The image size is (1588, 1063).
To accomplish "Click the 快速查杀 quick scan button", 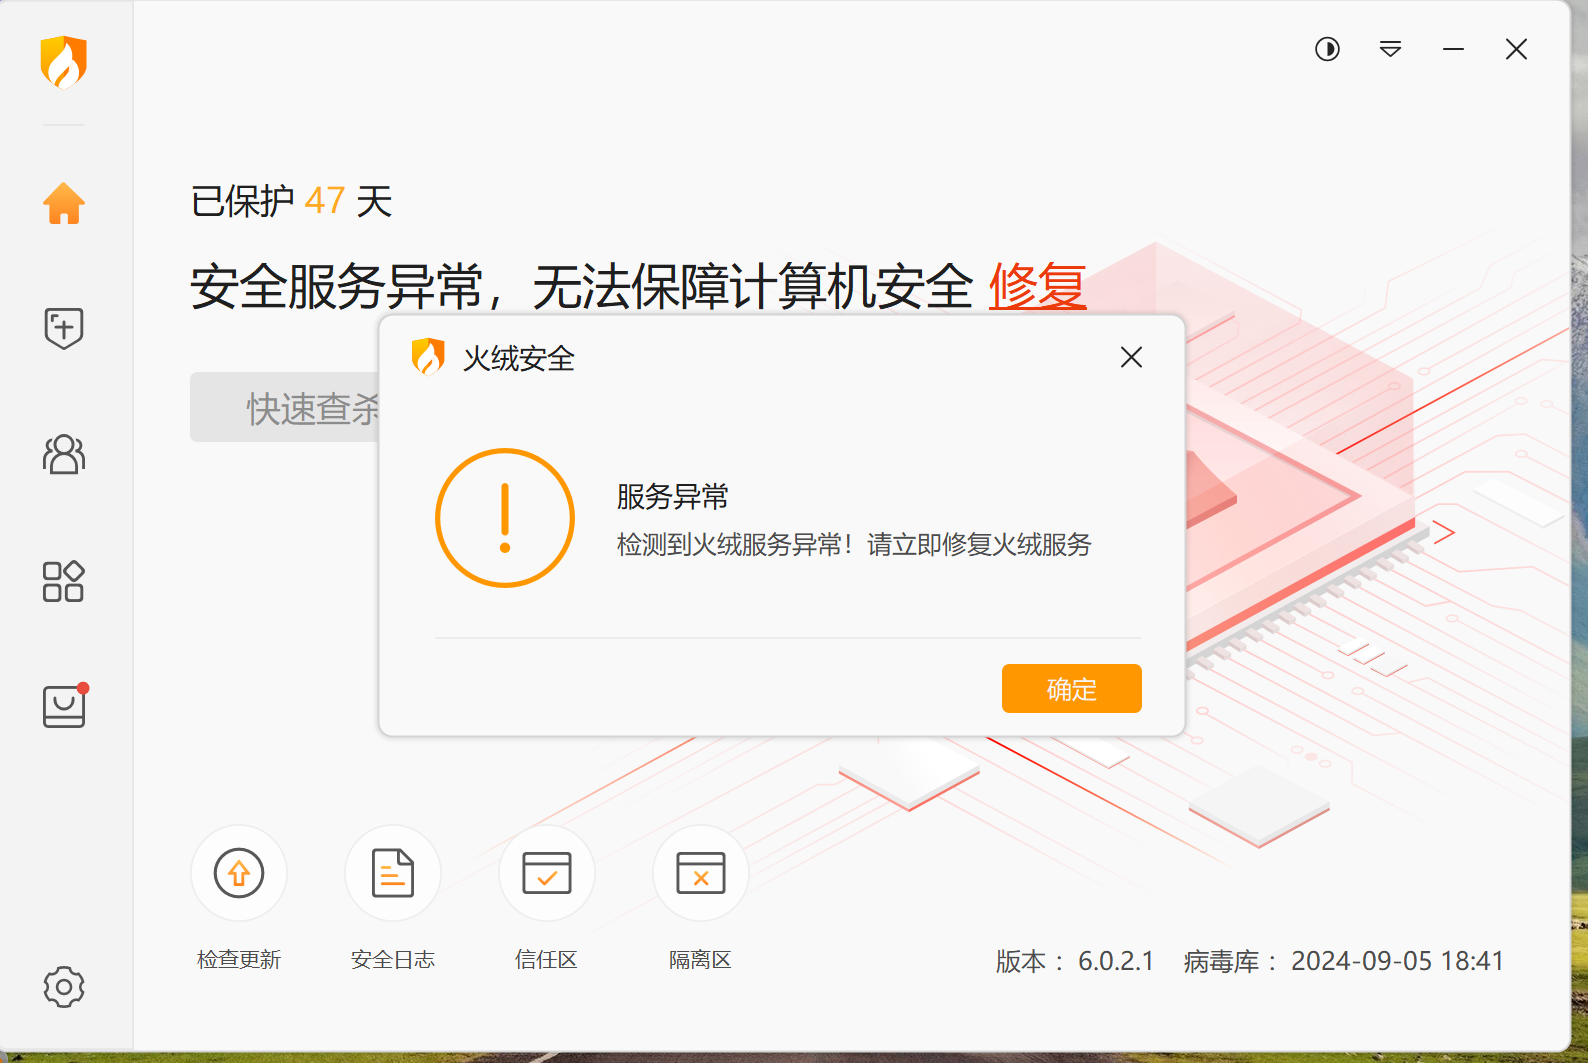I will pos(285,407).
